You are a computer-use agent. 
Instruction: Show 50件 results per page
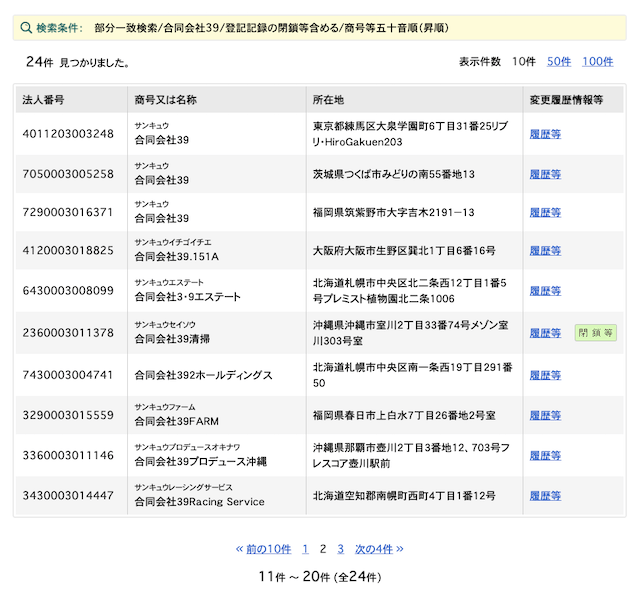[x=559, y=62]
